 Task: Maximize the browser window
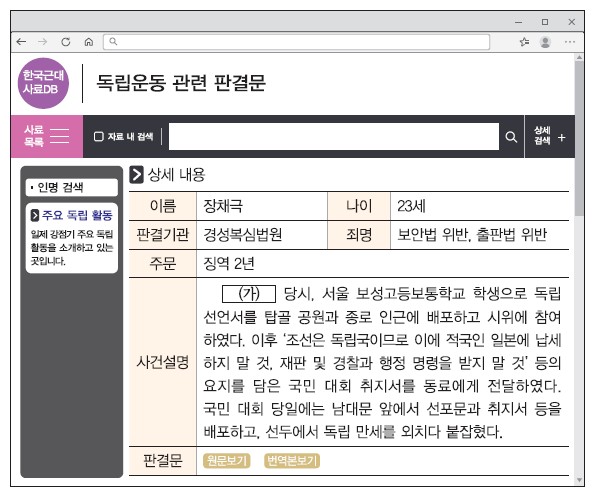pyautogui.click(x=545, y=22)
